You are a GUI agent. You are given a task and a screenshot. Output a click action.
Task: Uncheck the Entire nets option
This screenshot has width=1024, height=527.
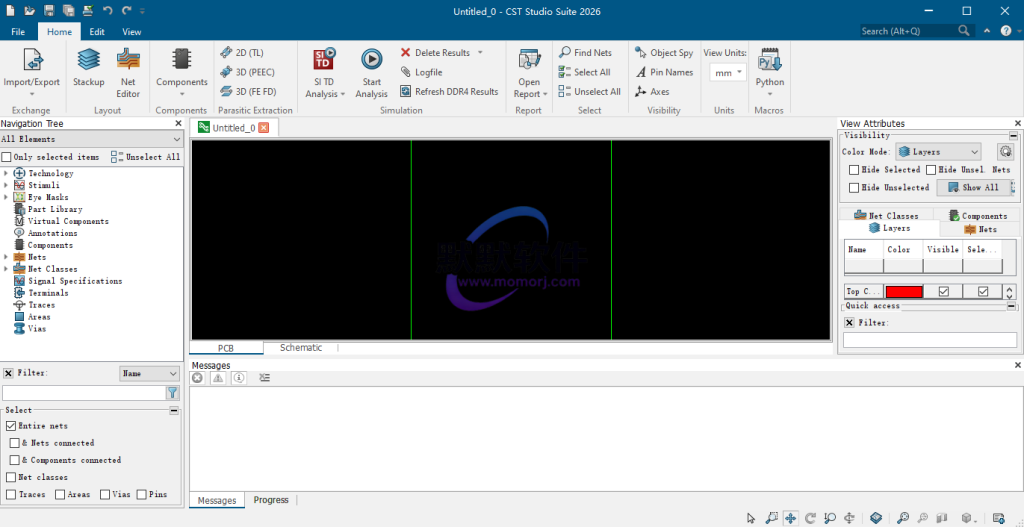[11, 426]
